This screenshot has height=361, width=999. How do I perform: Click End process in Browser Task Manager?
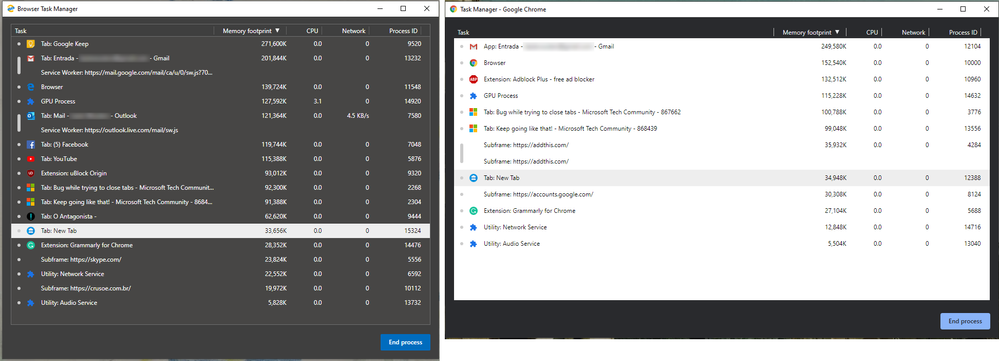(405, 343)
